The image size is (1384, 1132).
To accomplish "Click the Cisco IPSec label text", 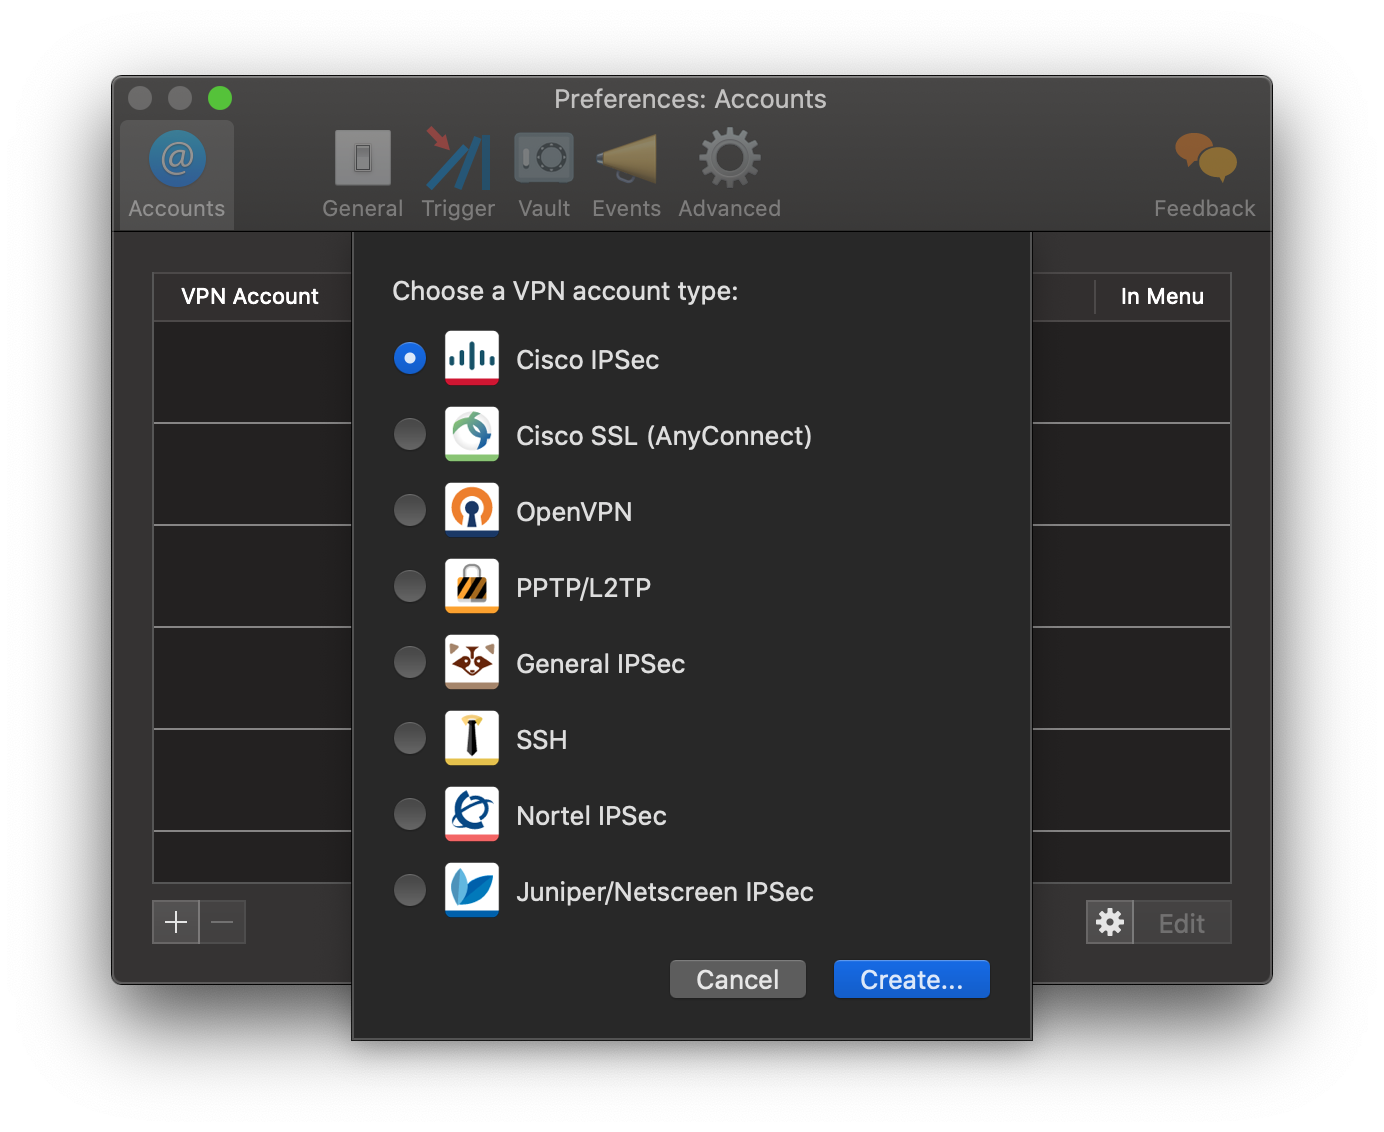I will (588, 360).
